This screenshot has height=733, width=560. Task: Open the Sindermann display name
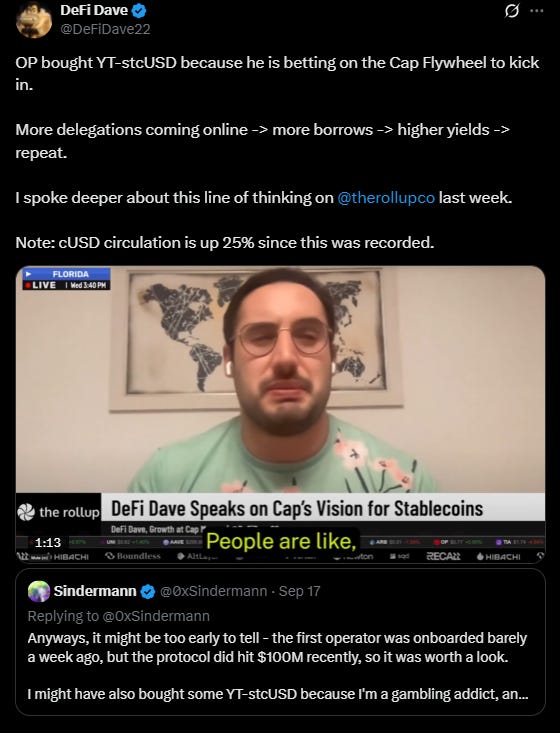click(x=95, y=591)
